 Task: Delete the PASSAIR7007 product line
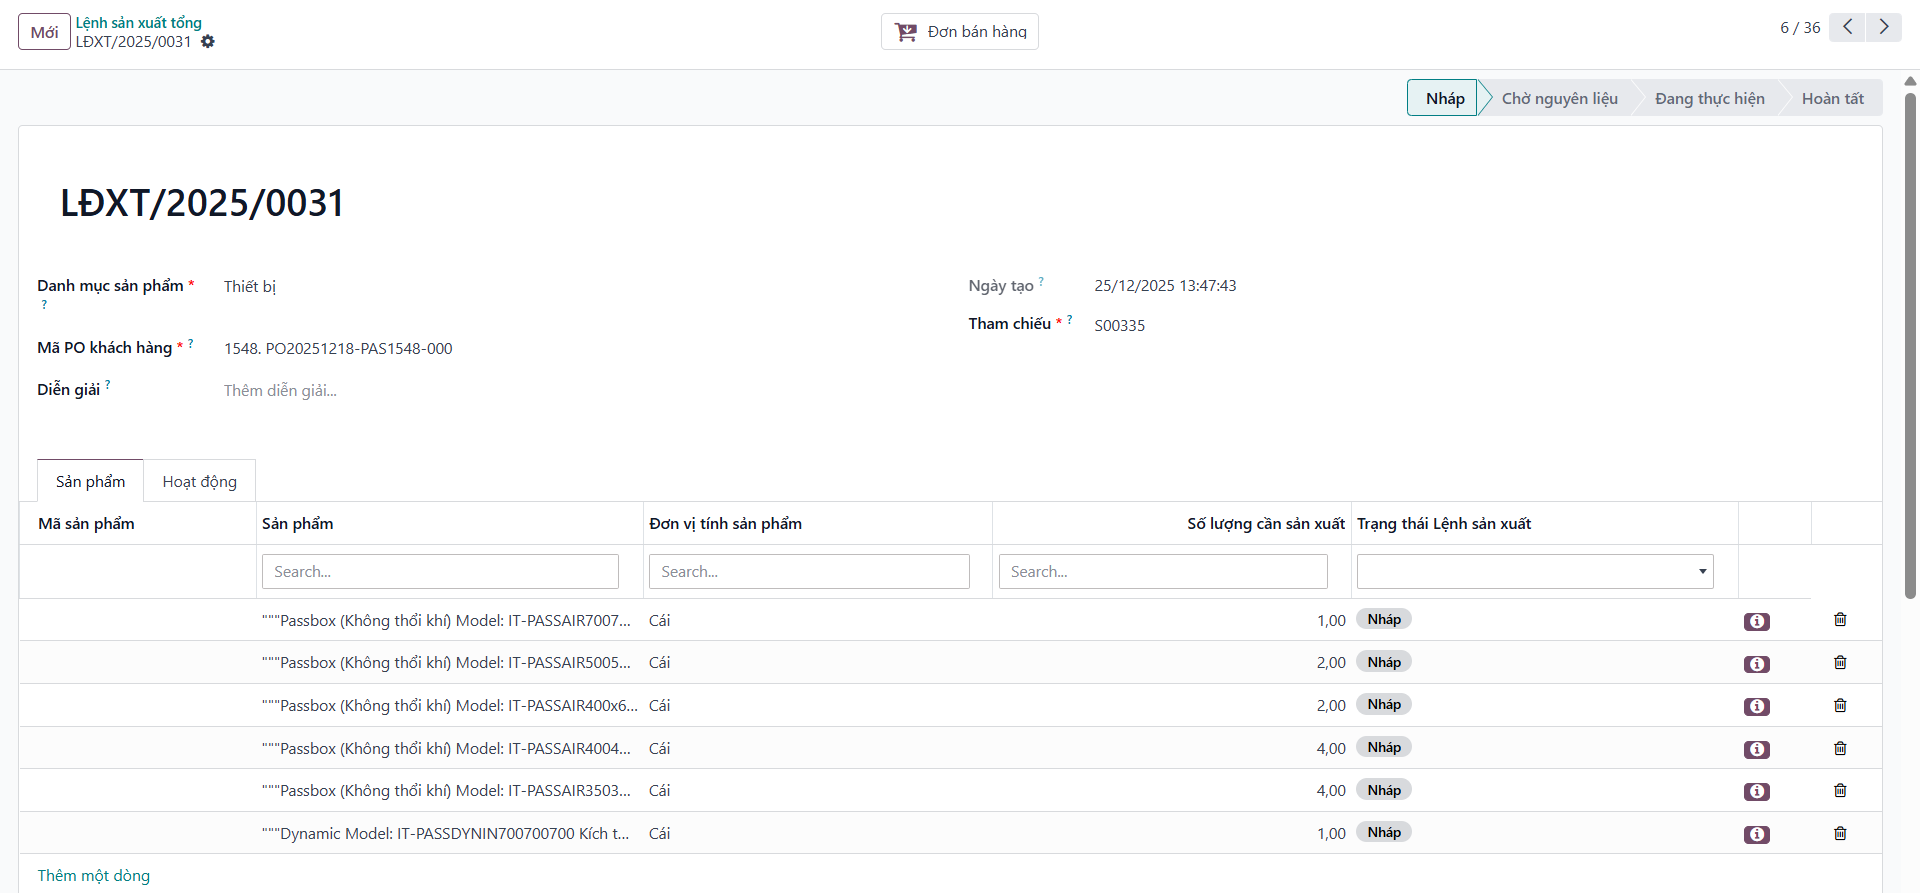pyautogui.click(x=1840, y=620)
